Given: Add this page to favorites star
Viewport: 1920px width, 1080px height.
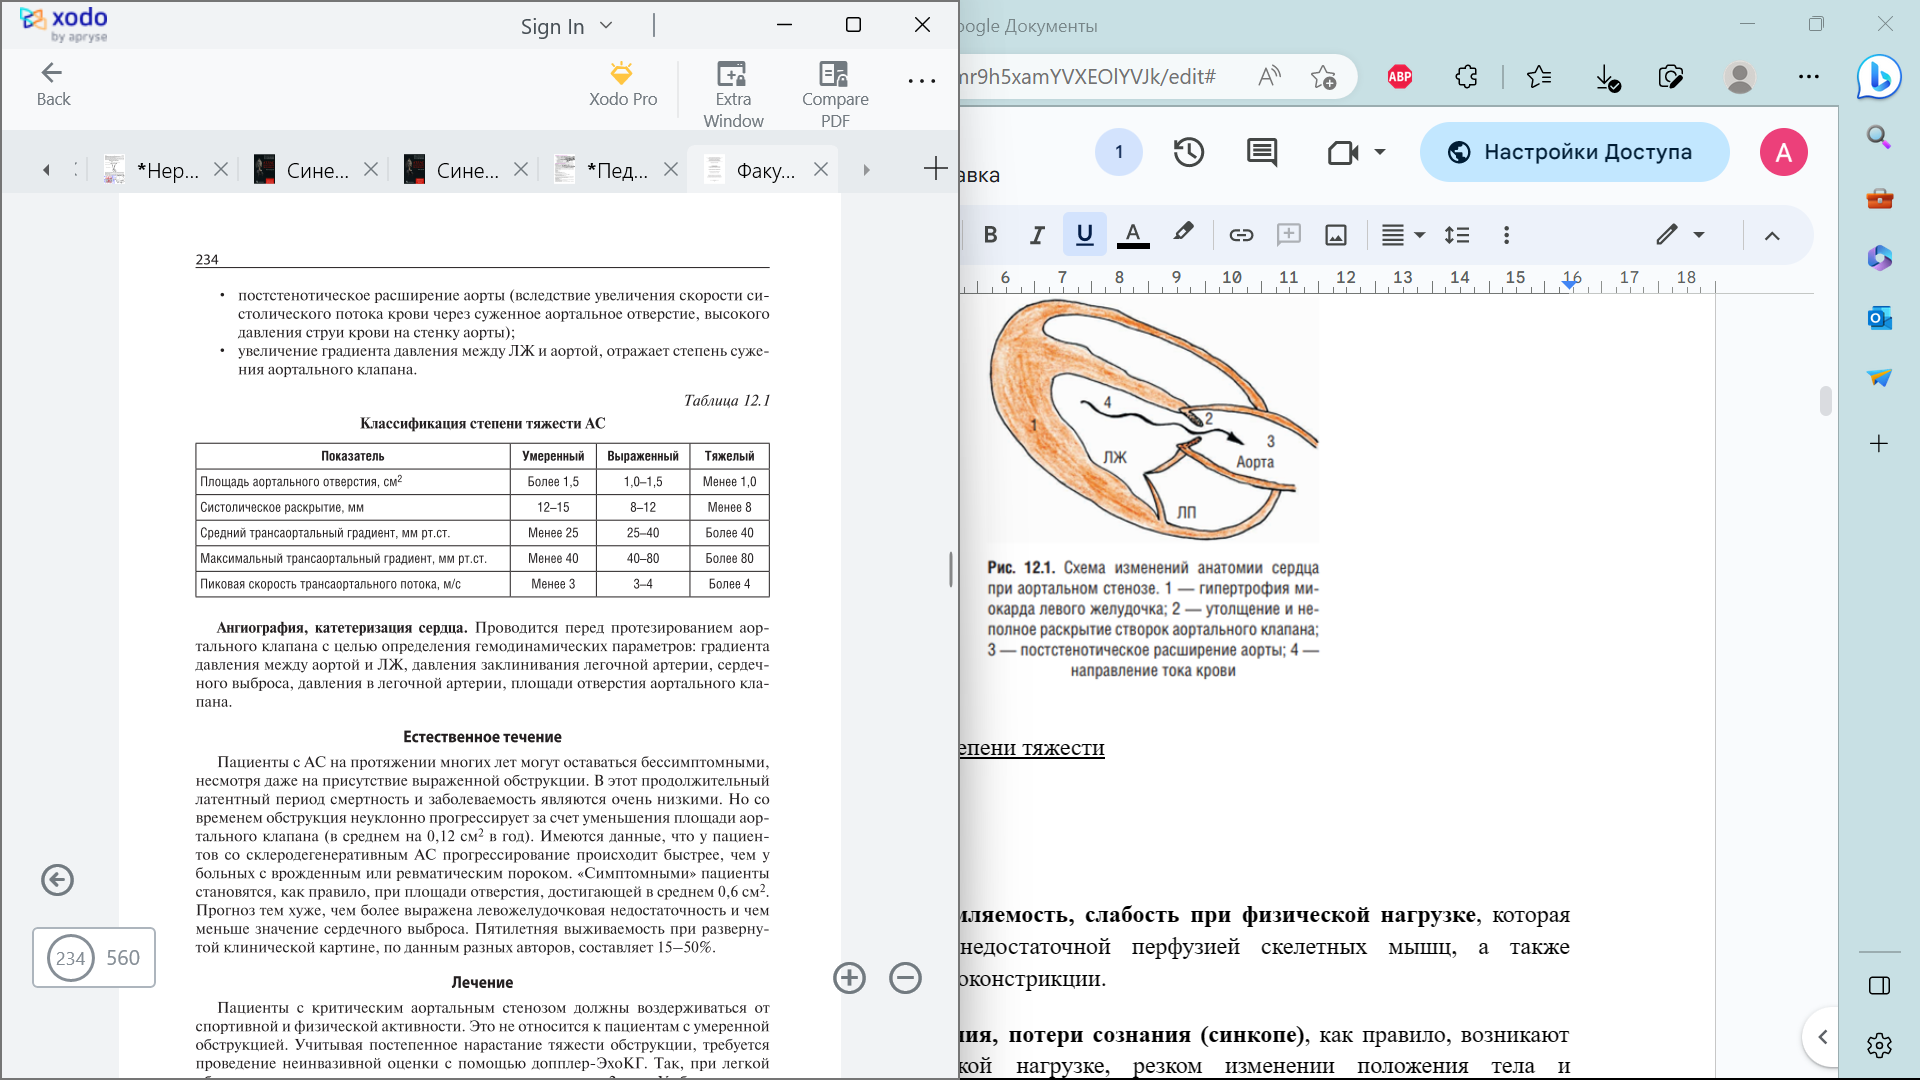Looking at the screenshot, I should (1323, 77).
